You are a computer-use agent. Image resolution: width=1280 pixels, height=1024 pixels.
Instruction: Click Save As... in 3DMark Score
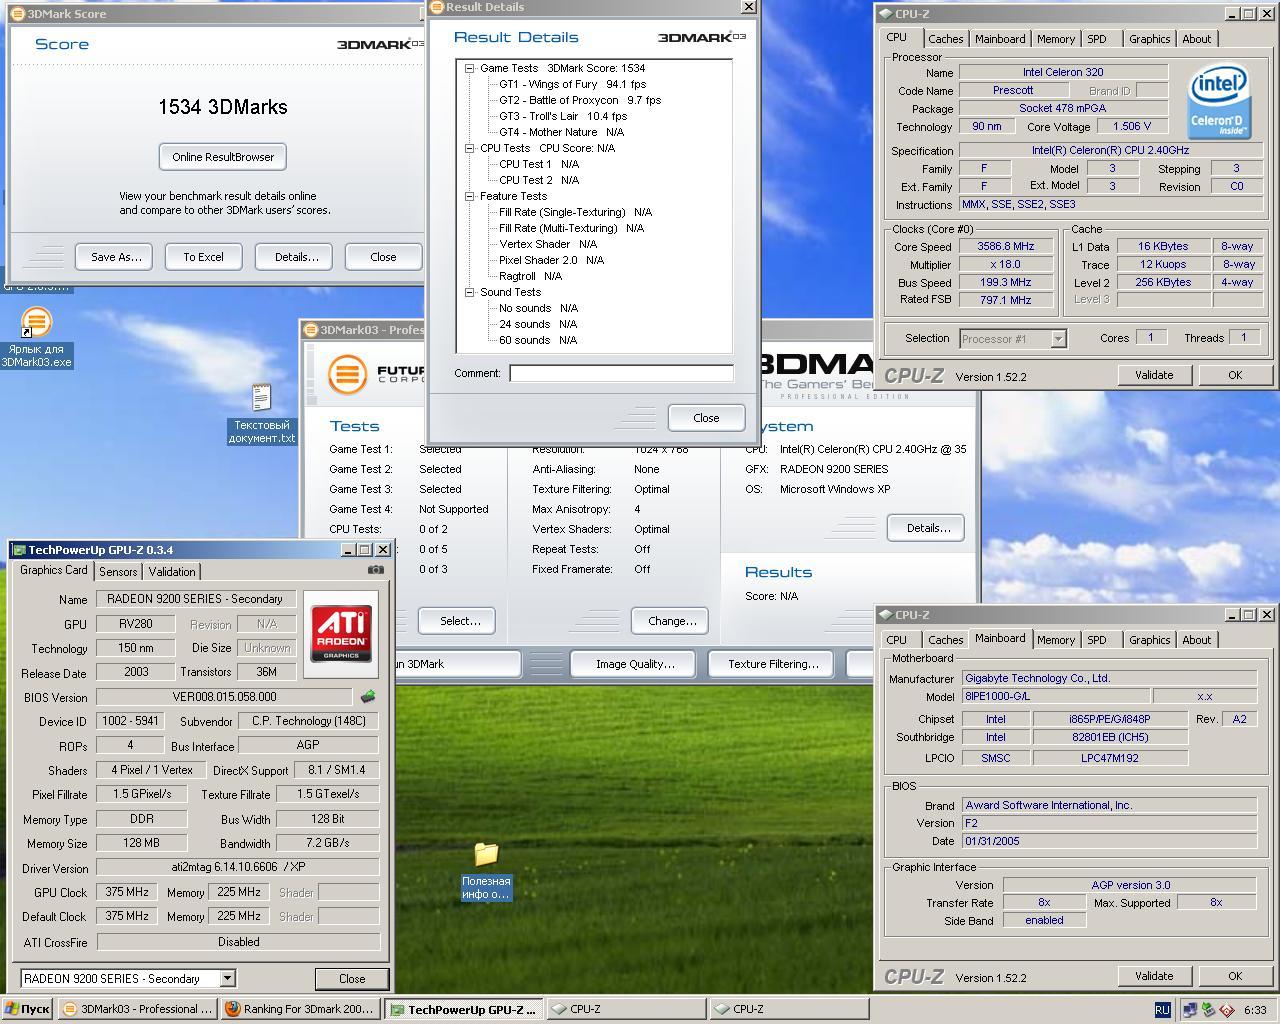click(116, 257)
